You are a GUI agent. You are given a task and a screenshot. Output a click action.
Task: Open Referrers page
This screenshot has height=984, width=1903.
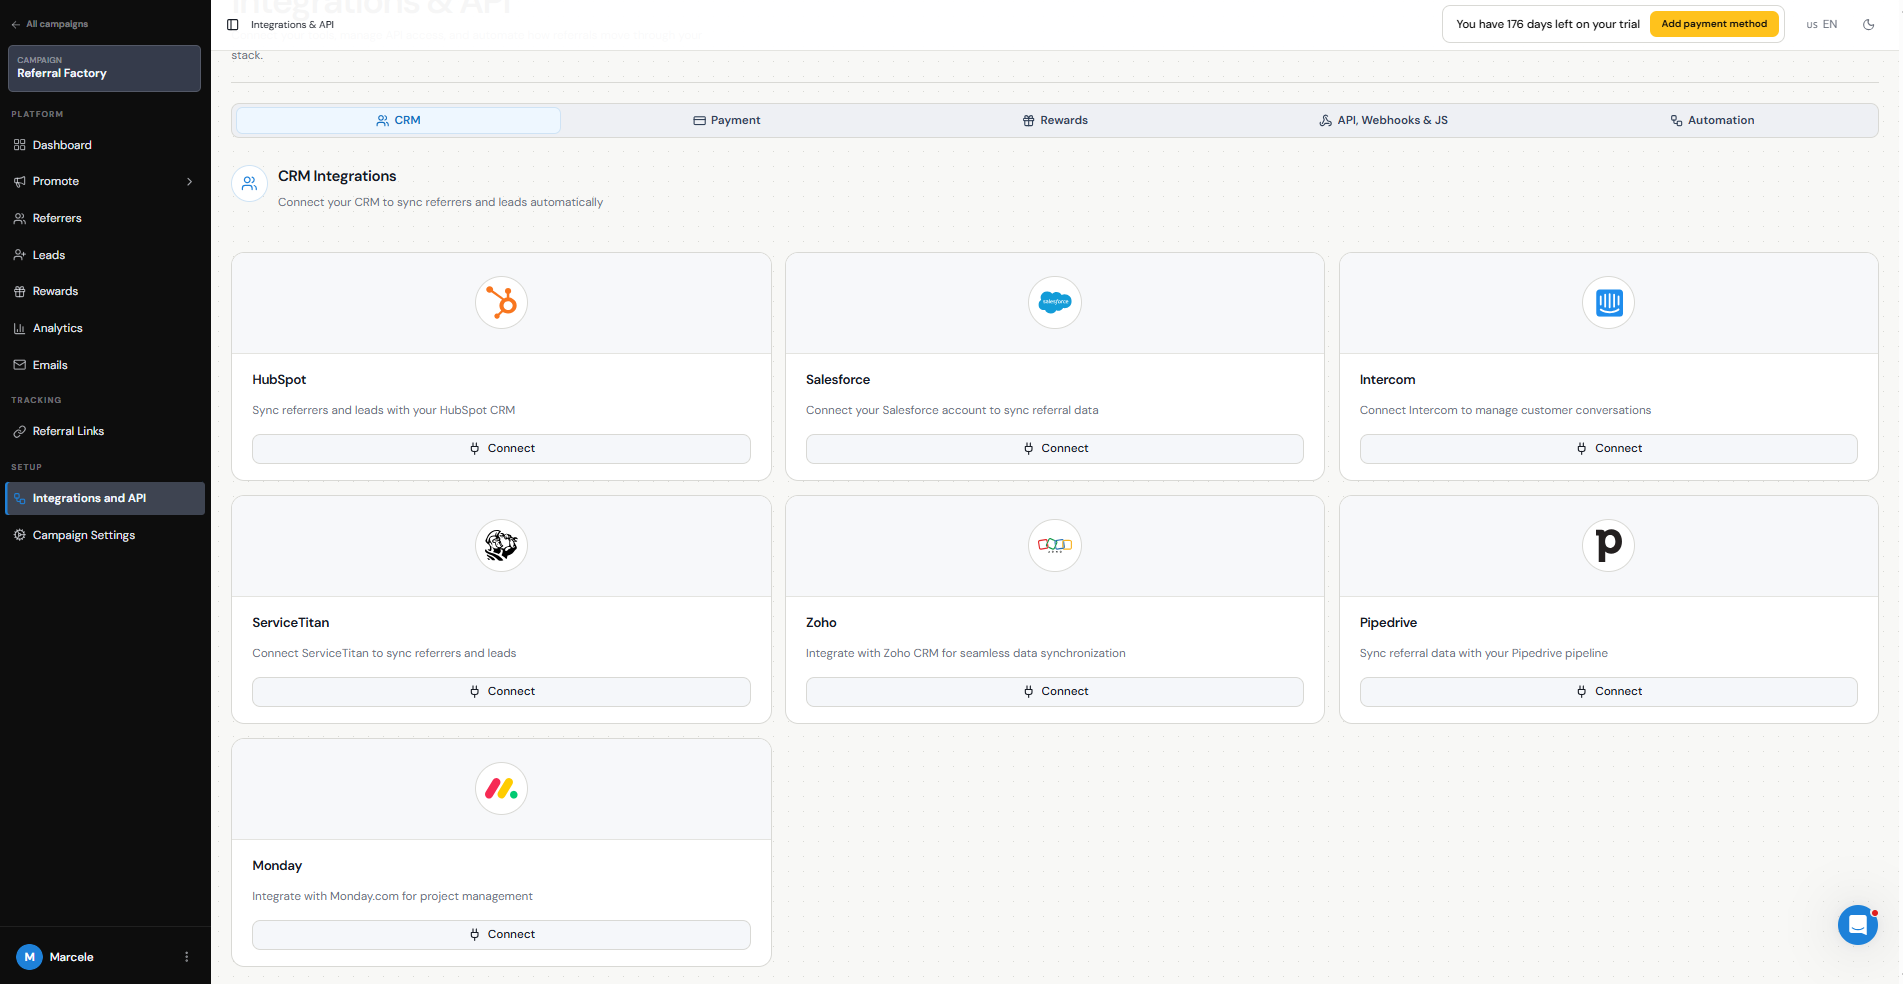click(x=105, y=218)
